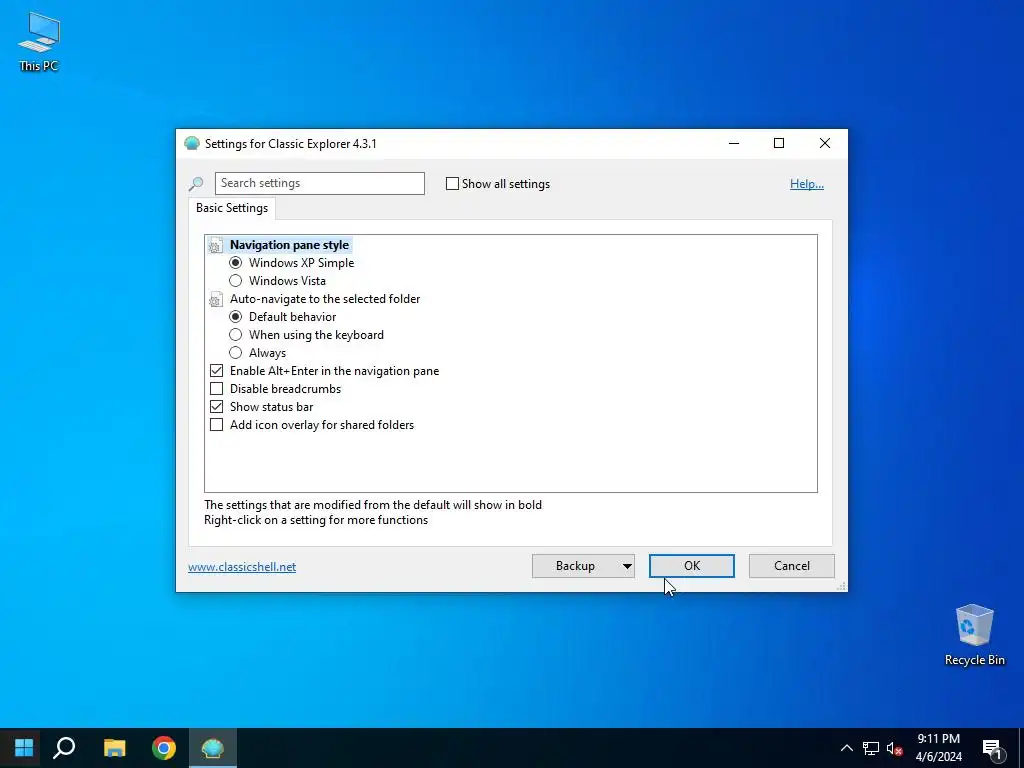The height and width of the screenshot is (768, 1024).
Task: Switch to the Basic Settings tab
Action: [232, 208]
